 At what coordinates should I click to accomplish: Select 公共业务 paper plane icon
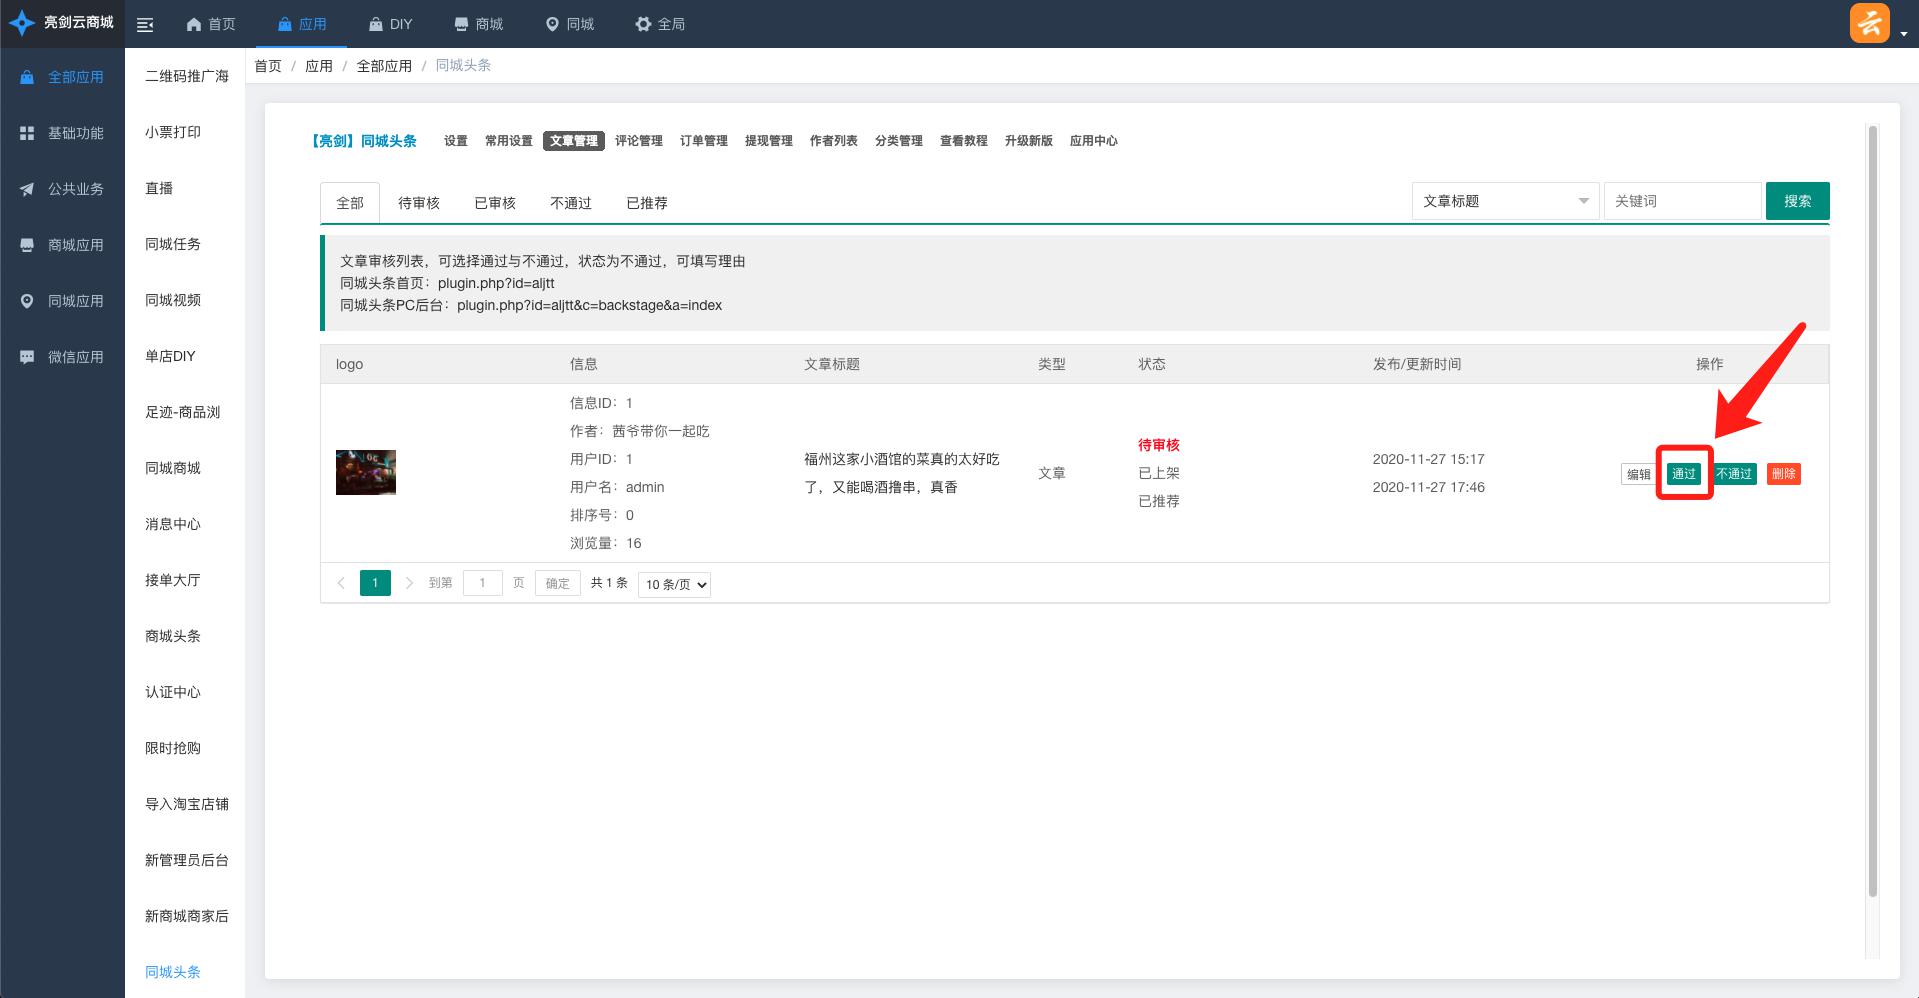tap(27, 189)
